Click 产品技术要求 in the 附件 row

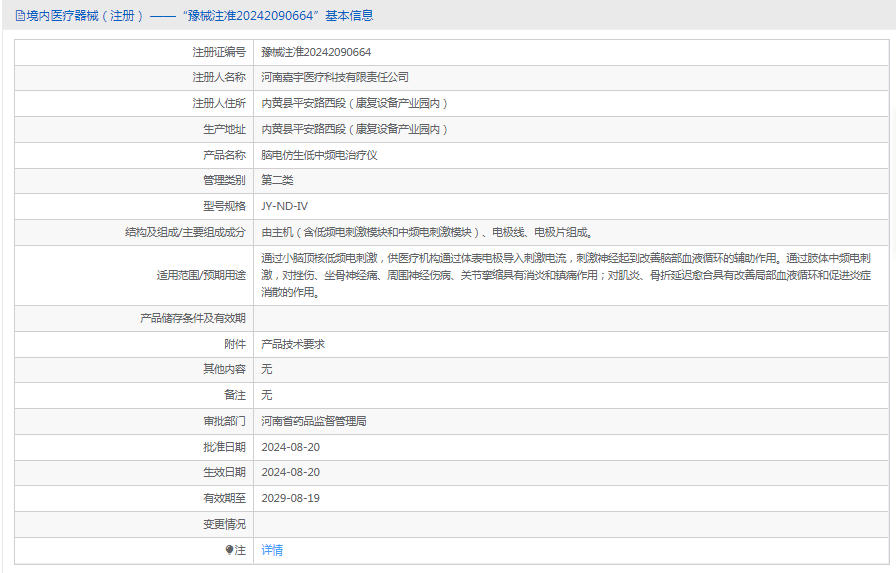point(293,344)
